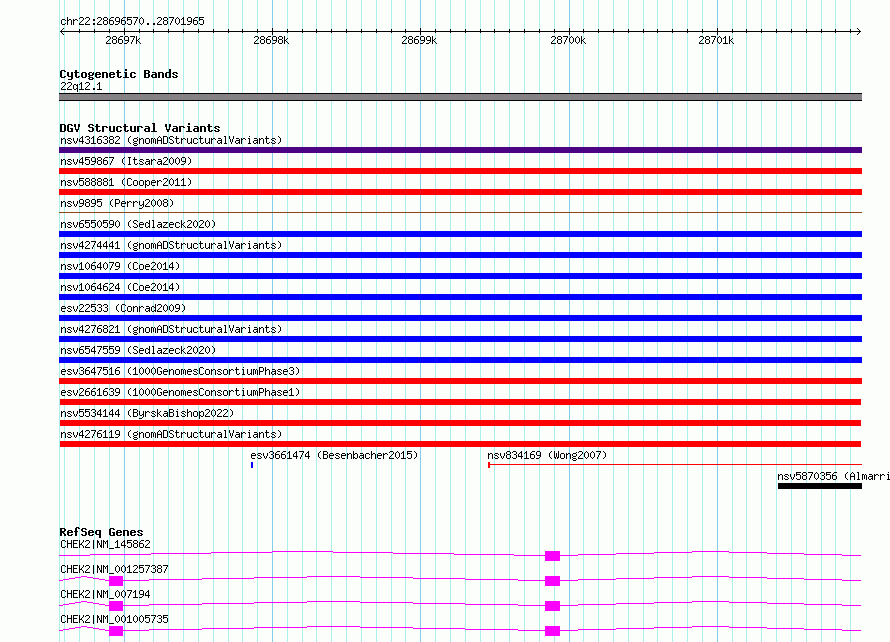Click nsv4276821 (gnomADStructuralVariants) label
The height and width of the screenshot is (642, 890).
(x=171, y=329)
